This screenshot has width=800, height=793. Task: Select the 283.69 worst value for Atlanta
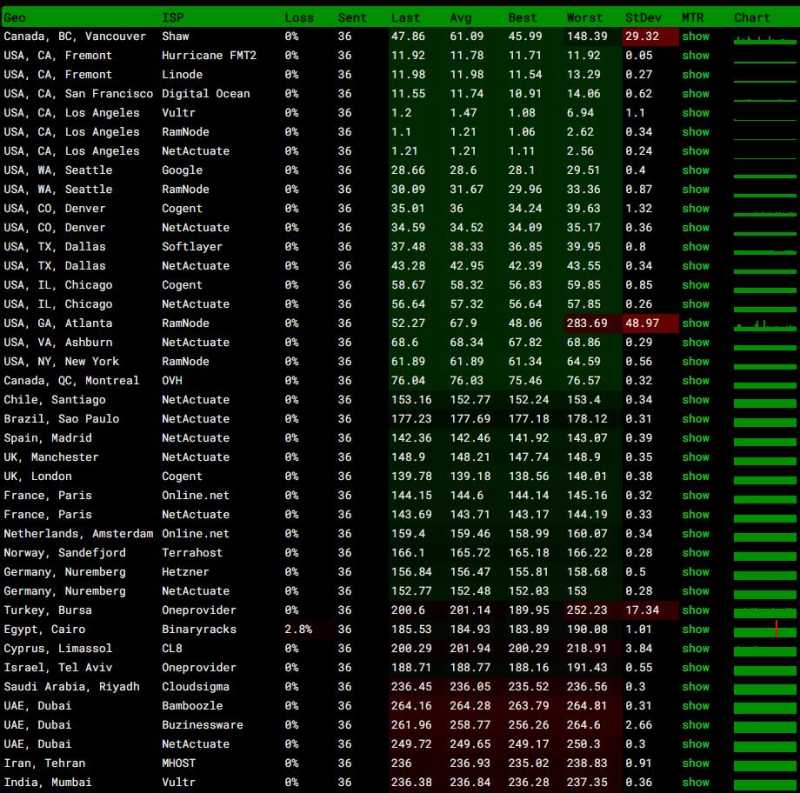tap(587, 324)
